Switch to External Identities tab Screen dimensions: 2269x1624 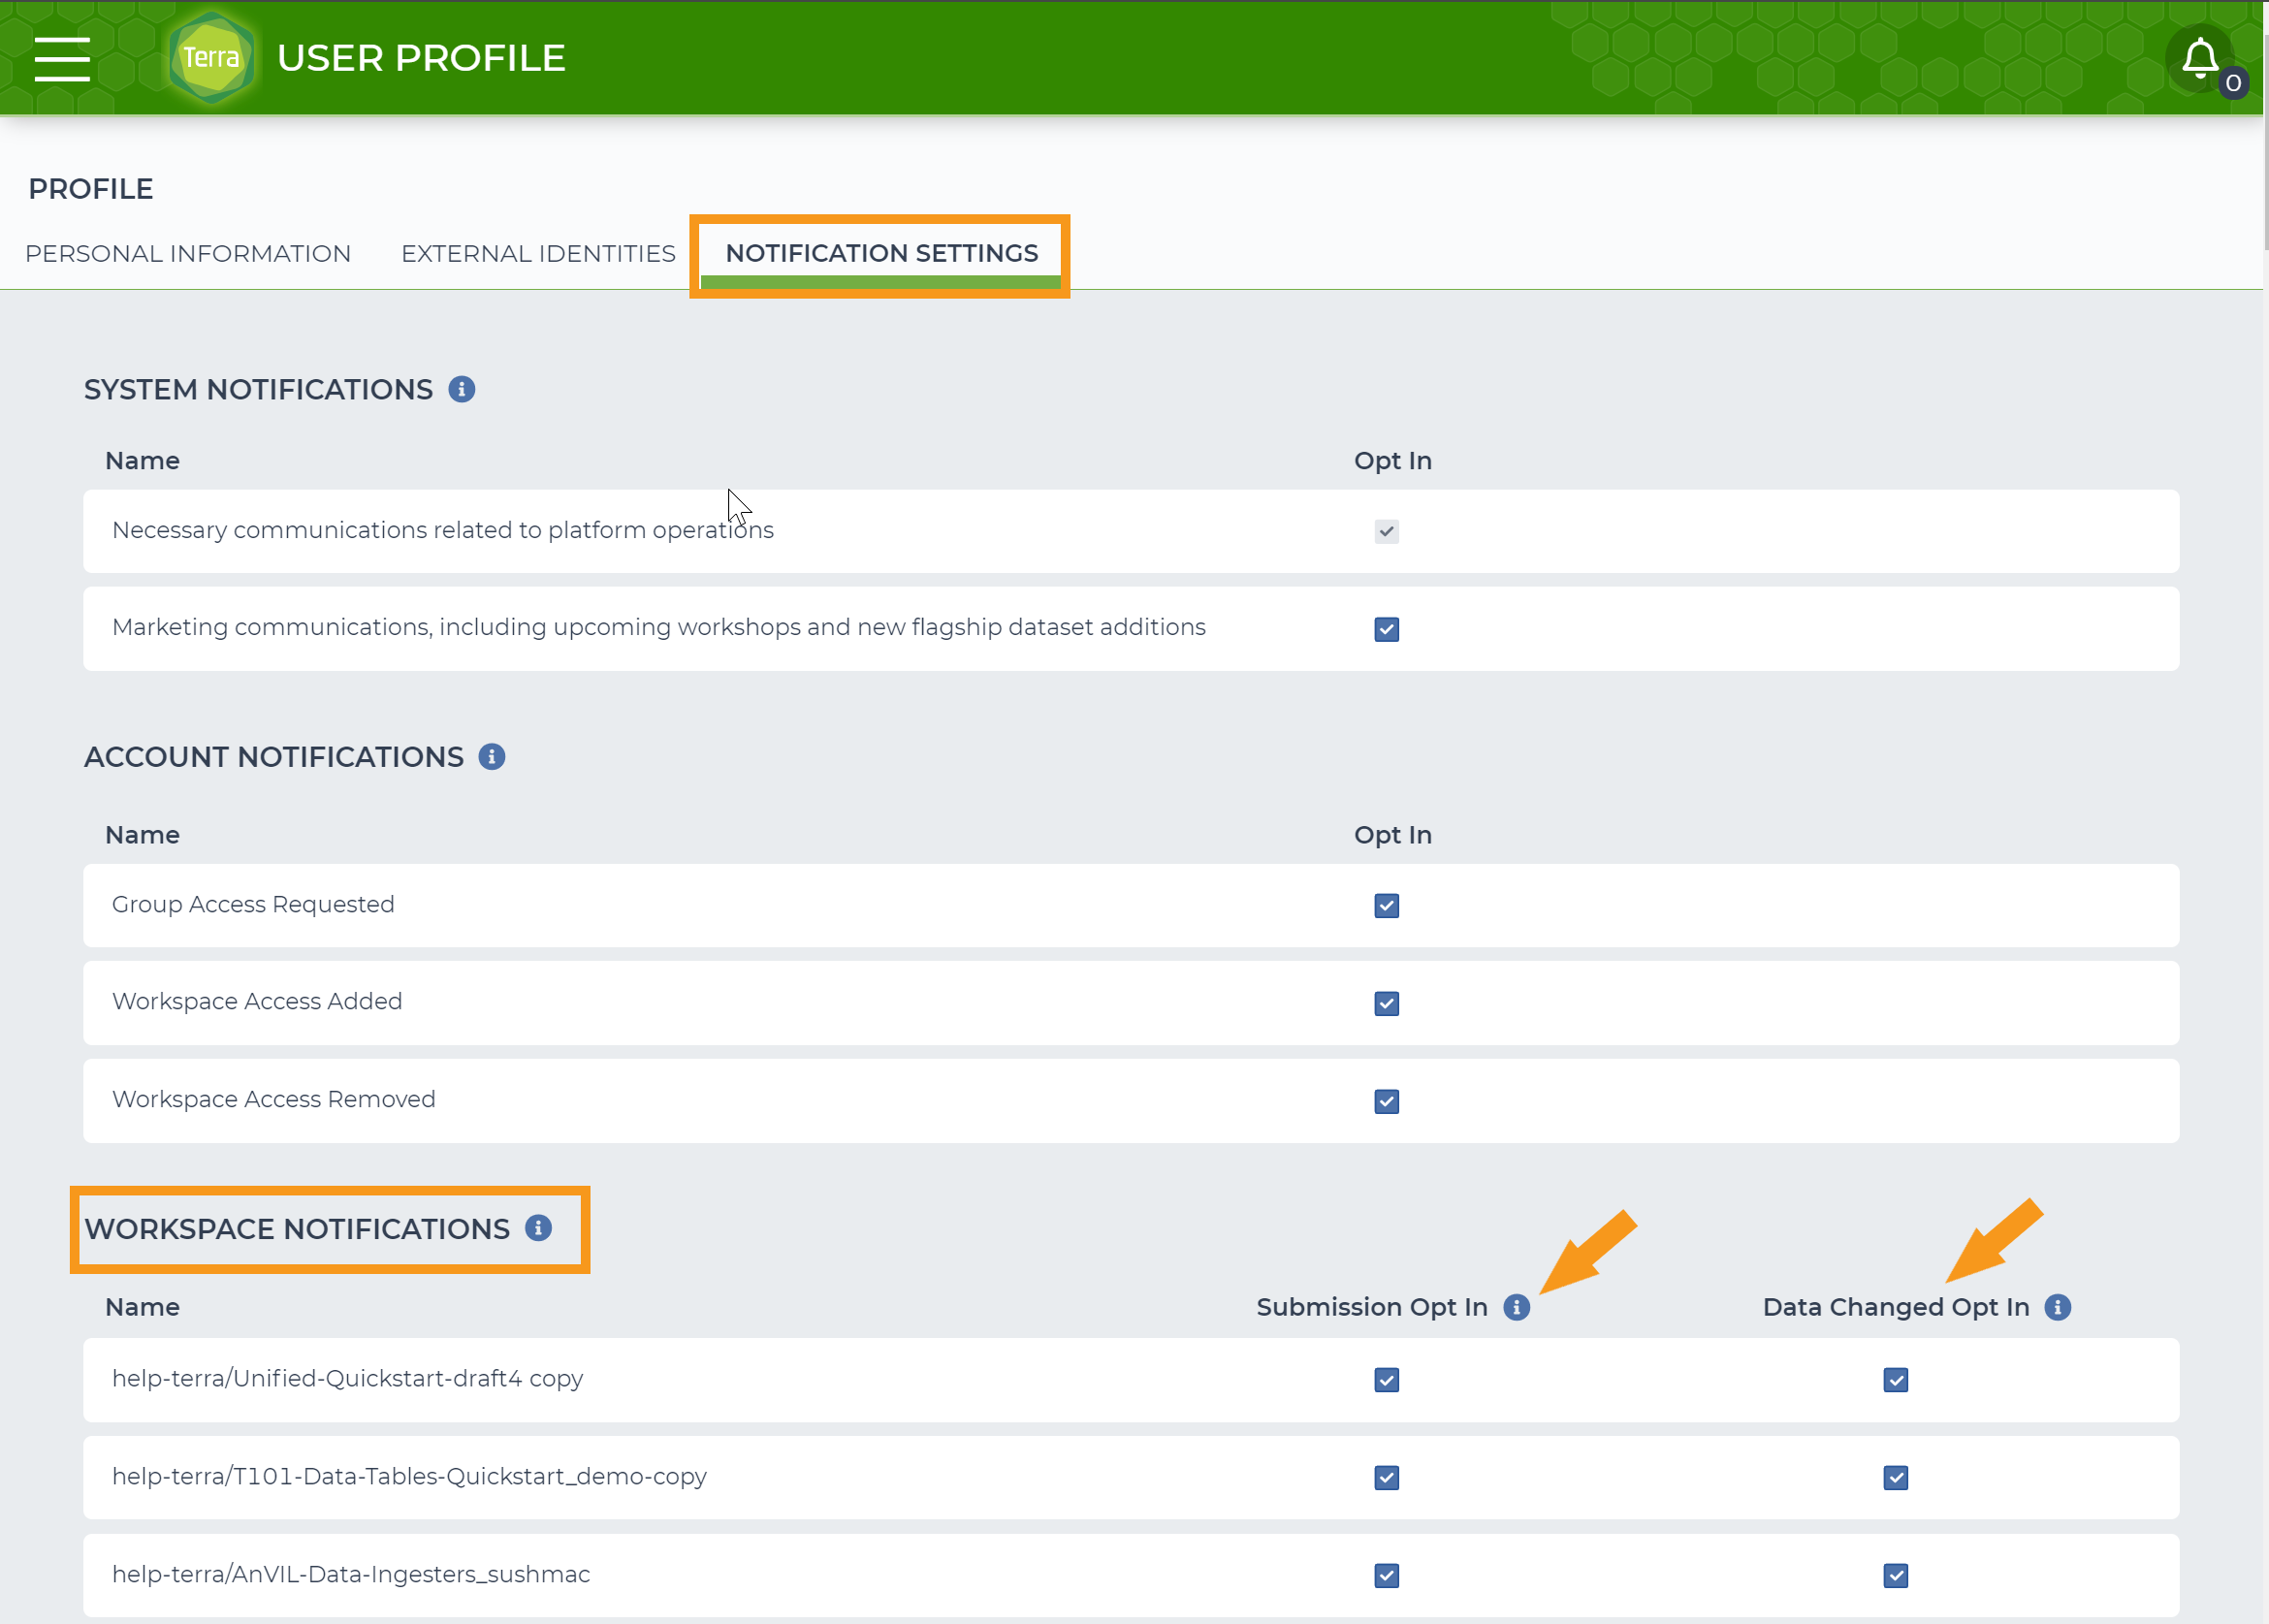538,254
